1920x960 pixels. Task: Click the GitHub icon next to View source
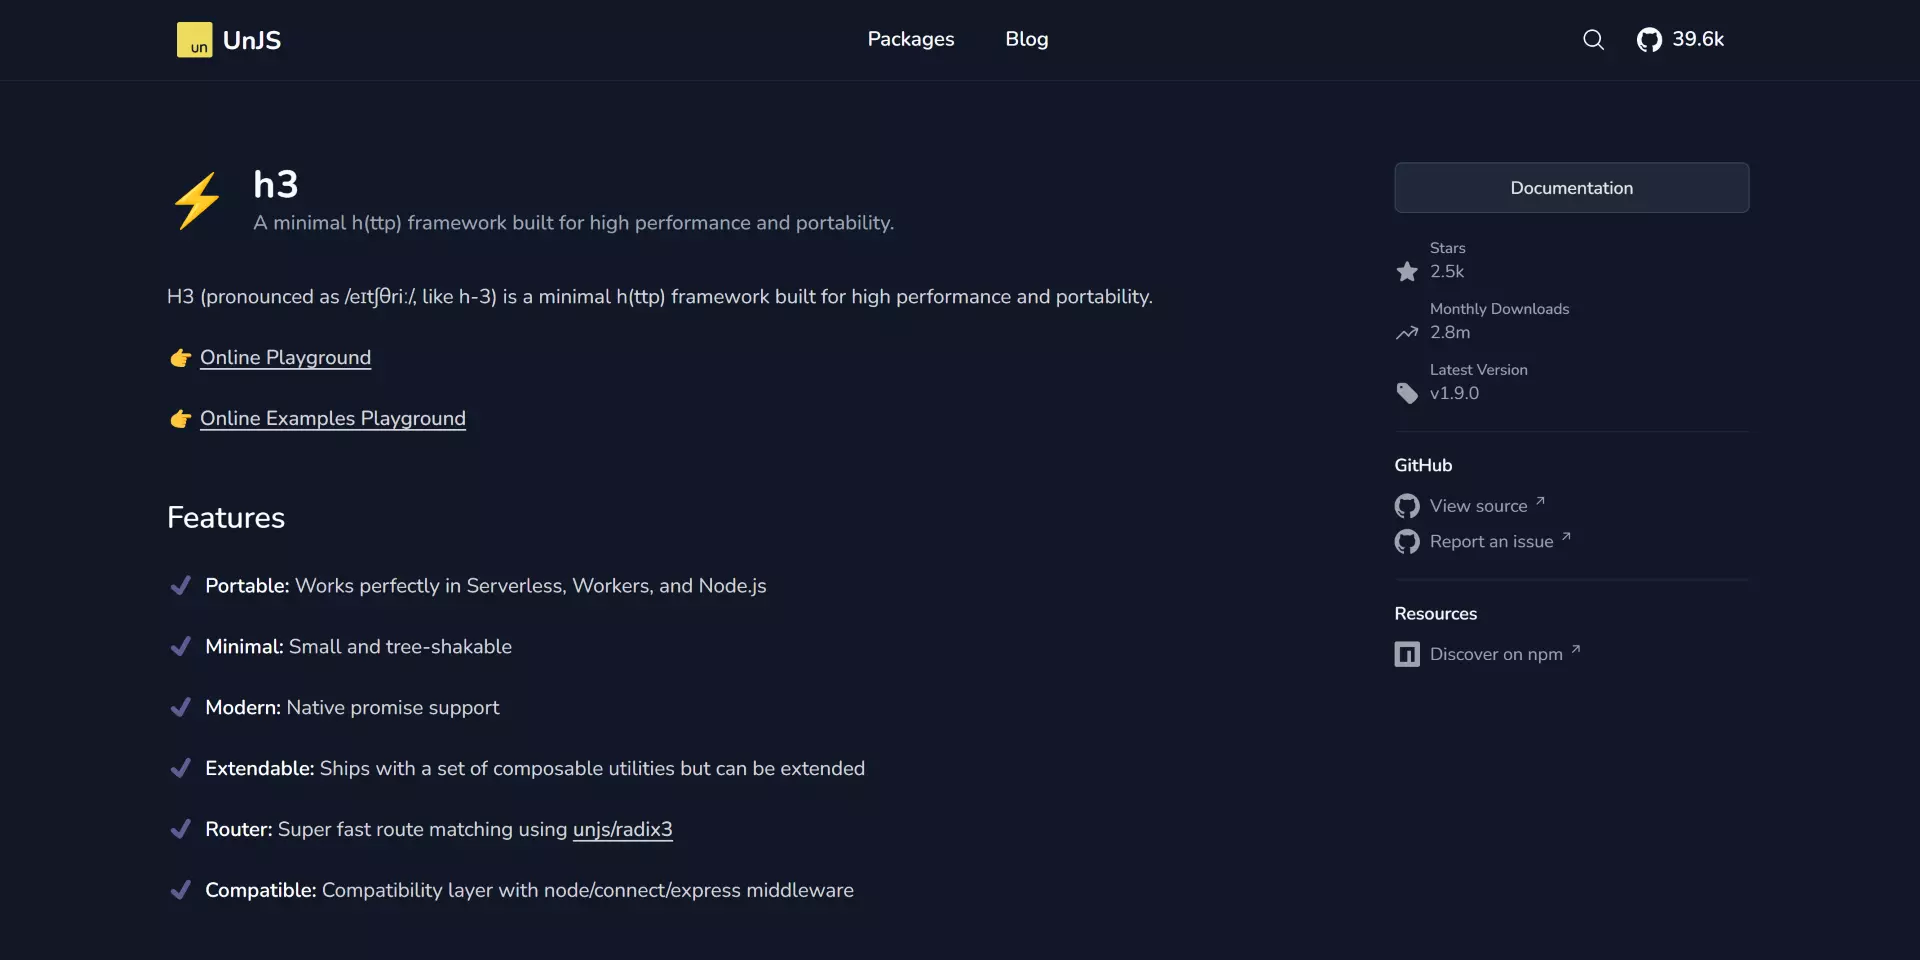click(x=1406, y=506)
